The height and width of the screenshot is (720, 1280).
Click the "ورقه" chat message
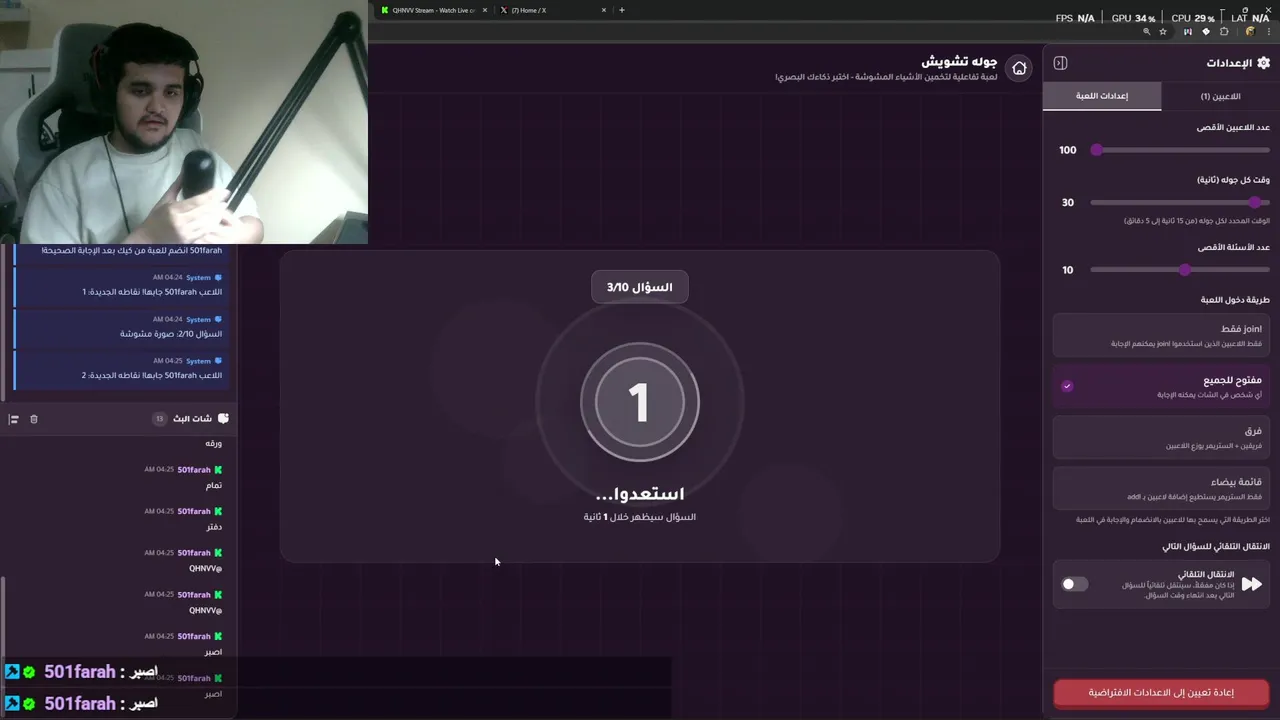[x=213, y=443]
